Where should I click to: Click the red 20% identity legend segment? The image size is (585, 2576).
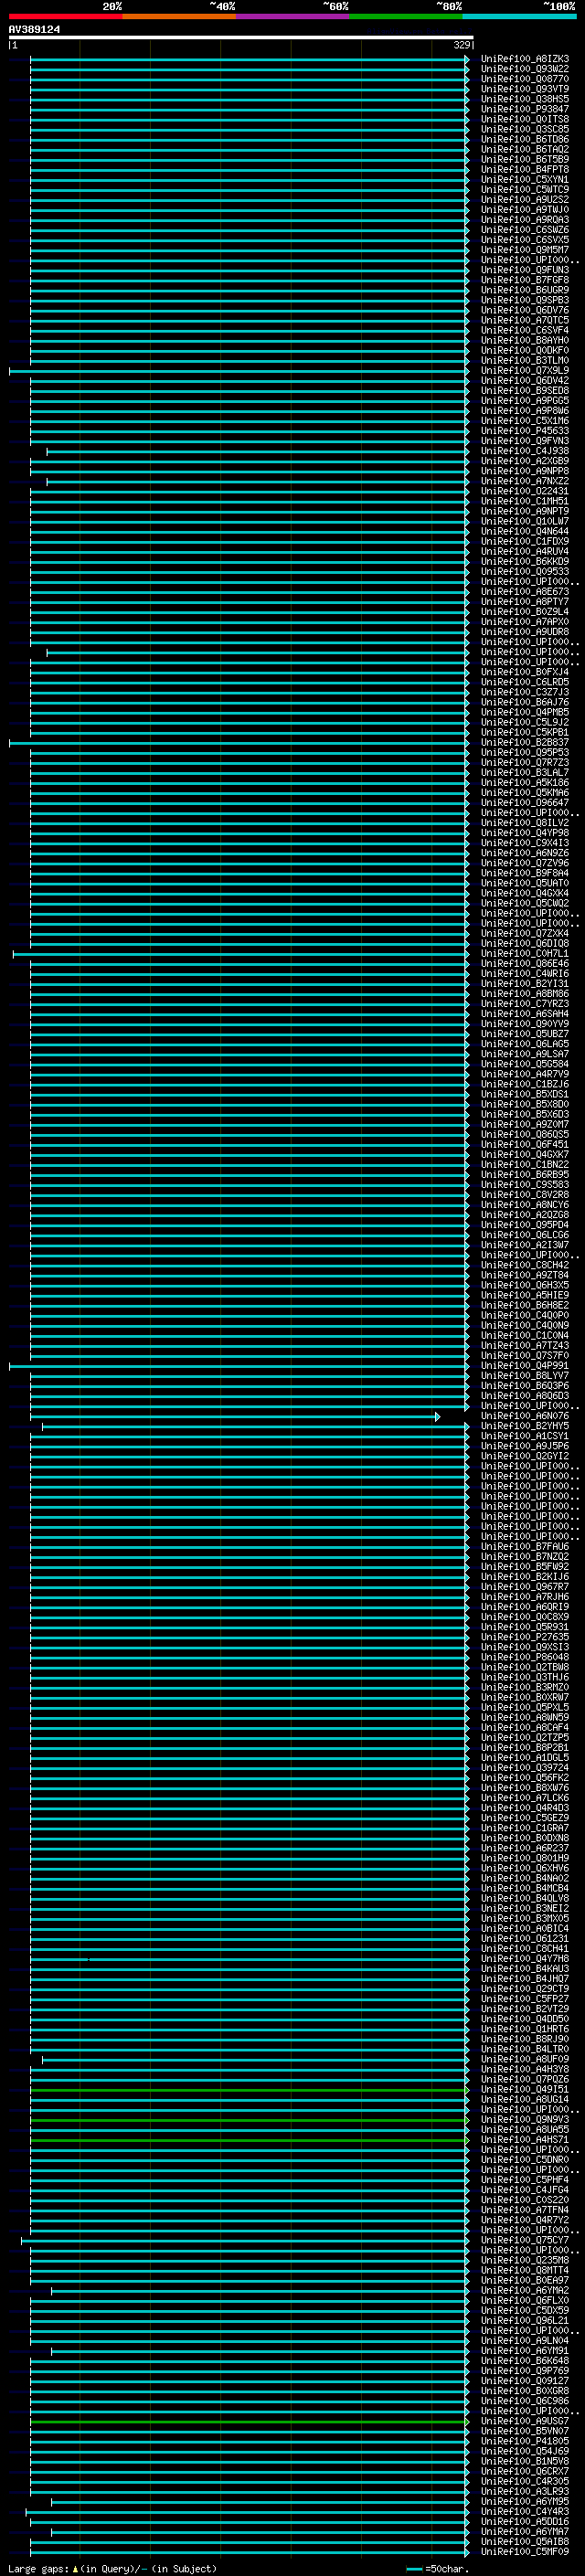click(66, 16)
